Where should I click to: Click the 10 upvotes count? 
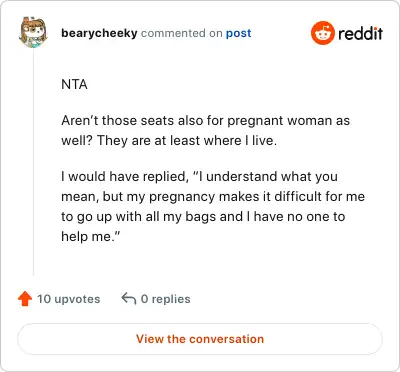tap(68, 299)
